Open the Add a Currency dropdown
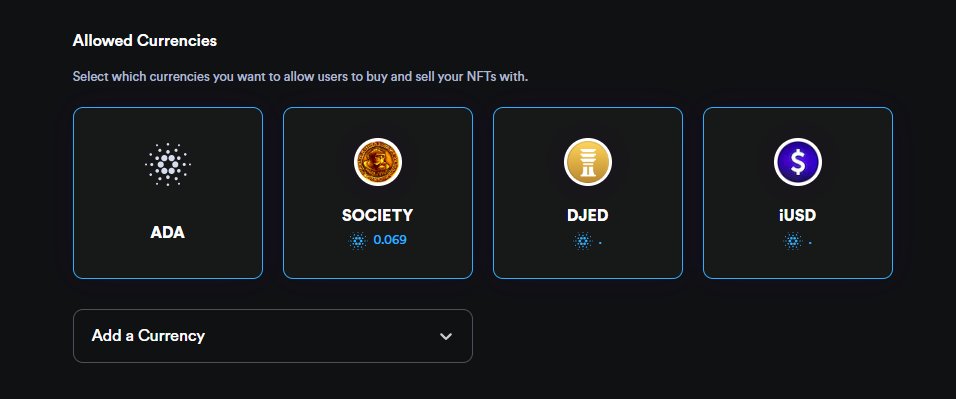 tap(273, 336)
